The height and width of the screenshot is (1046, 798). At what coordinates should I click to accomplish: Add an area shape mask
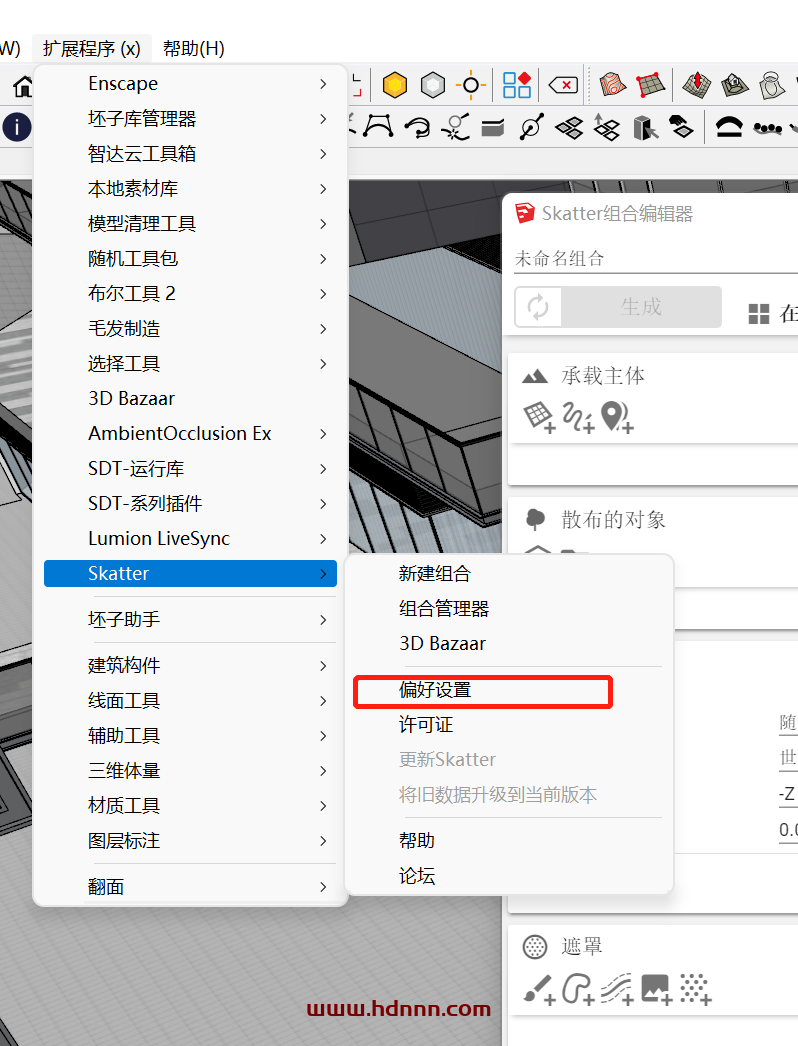coord(578,989)
